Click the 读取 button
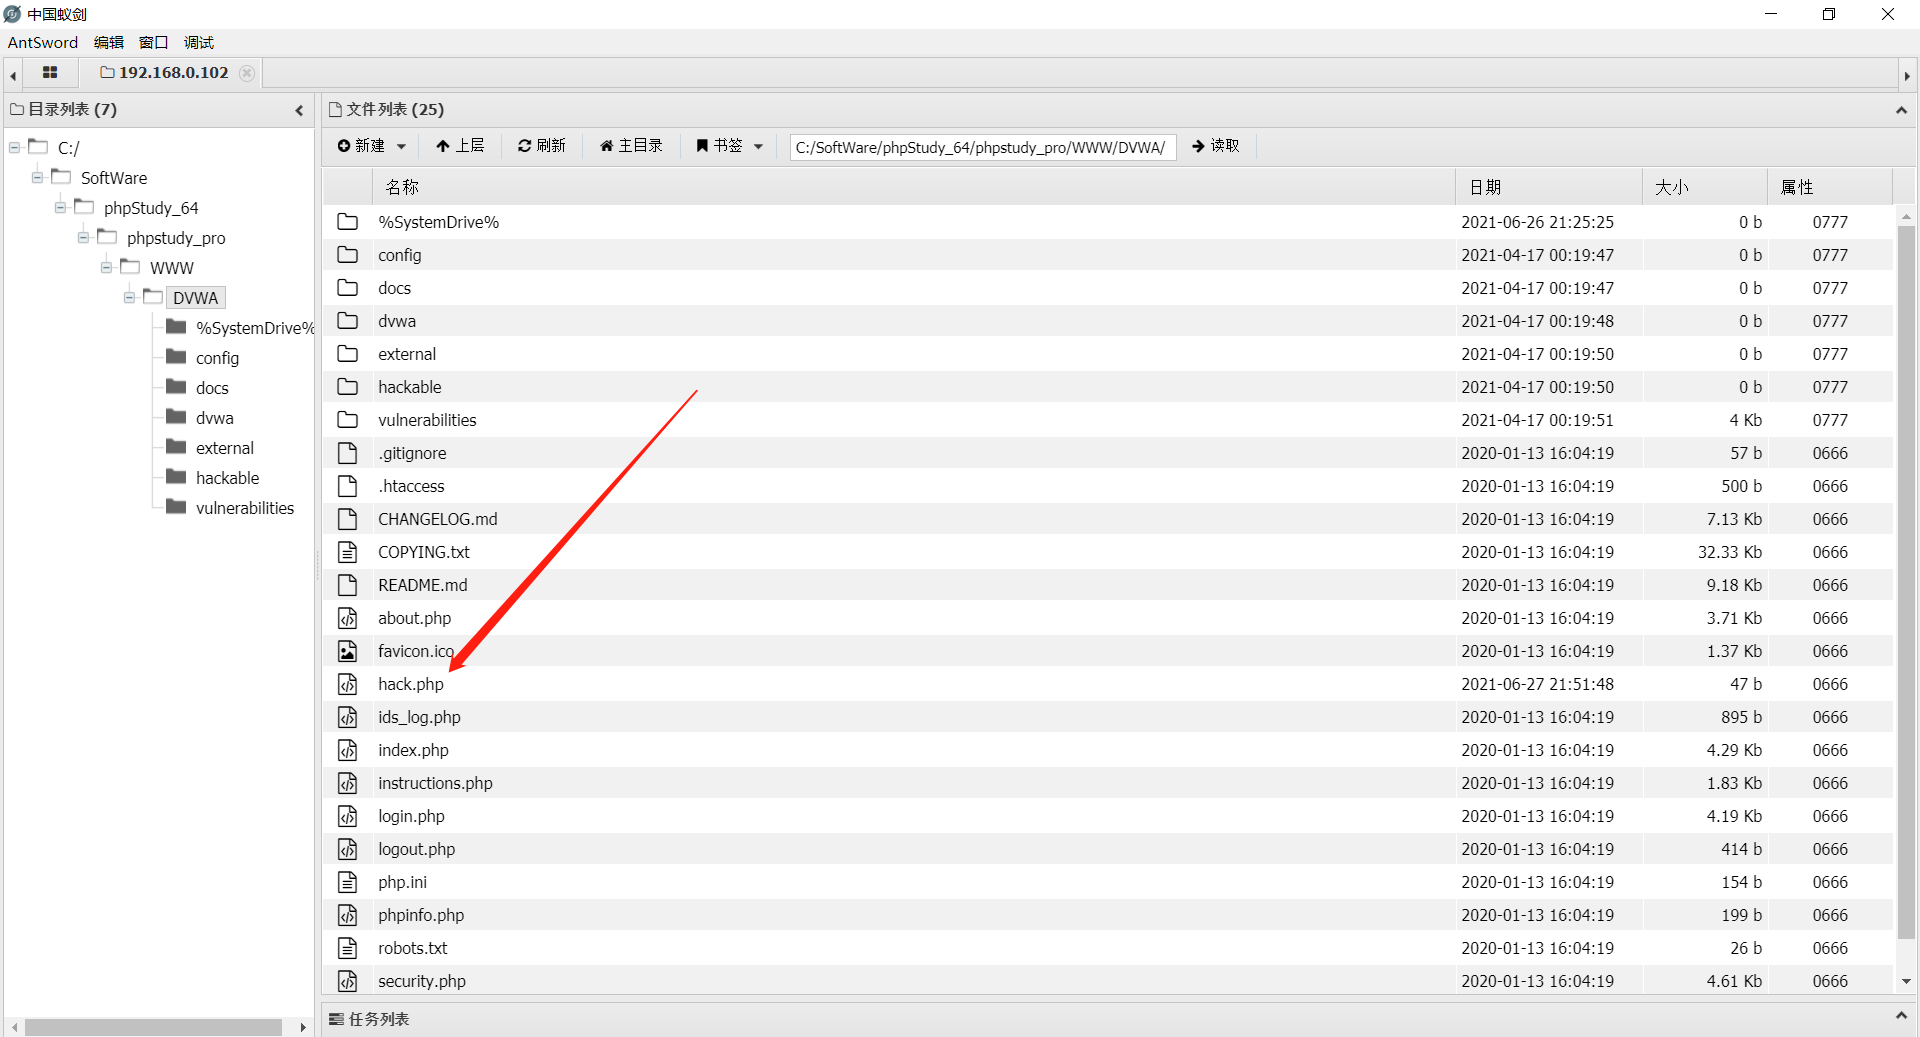The width and height of the screenshot is (1920, 1037). click(1216, 146)
